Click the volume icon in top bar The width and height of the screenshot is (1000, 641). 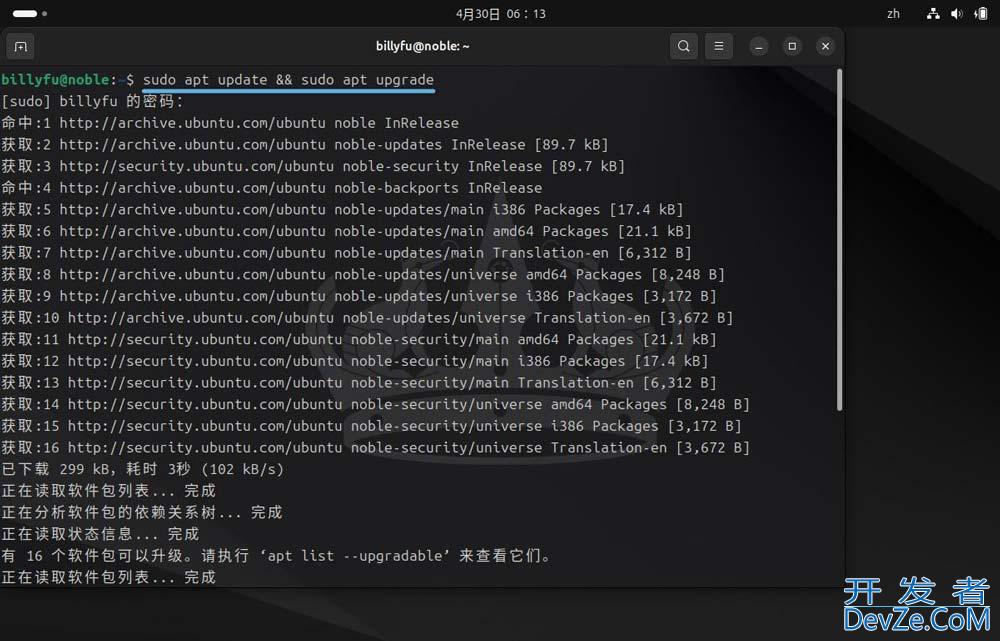point(957,13)
